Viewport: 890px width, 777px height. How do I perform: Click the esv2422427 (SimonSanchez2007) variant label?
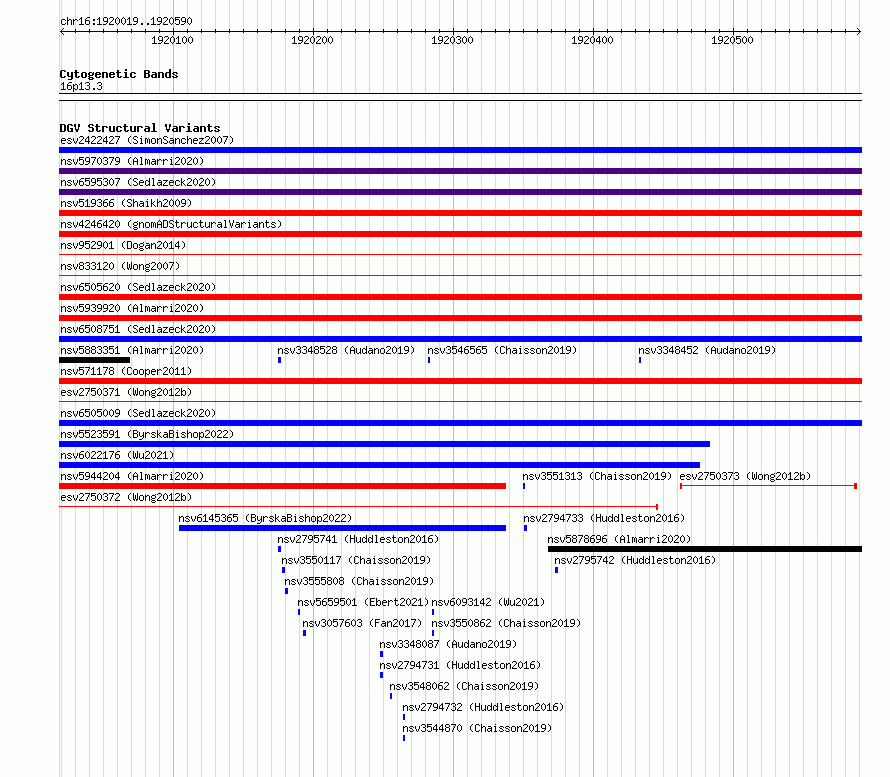(147, 140)
